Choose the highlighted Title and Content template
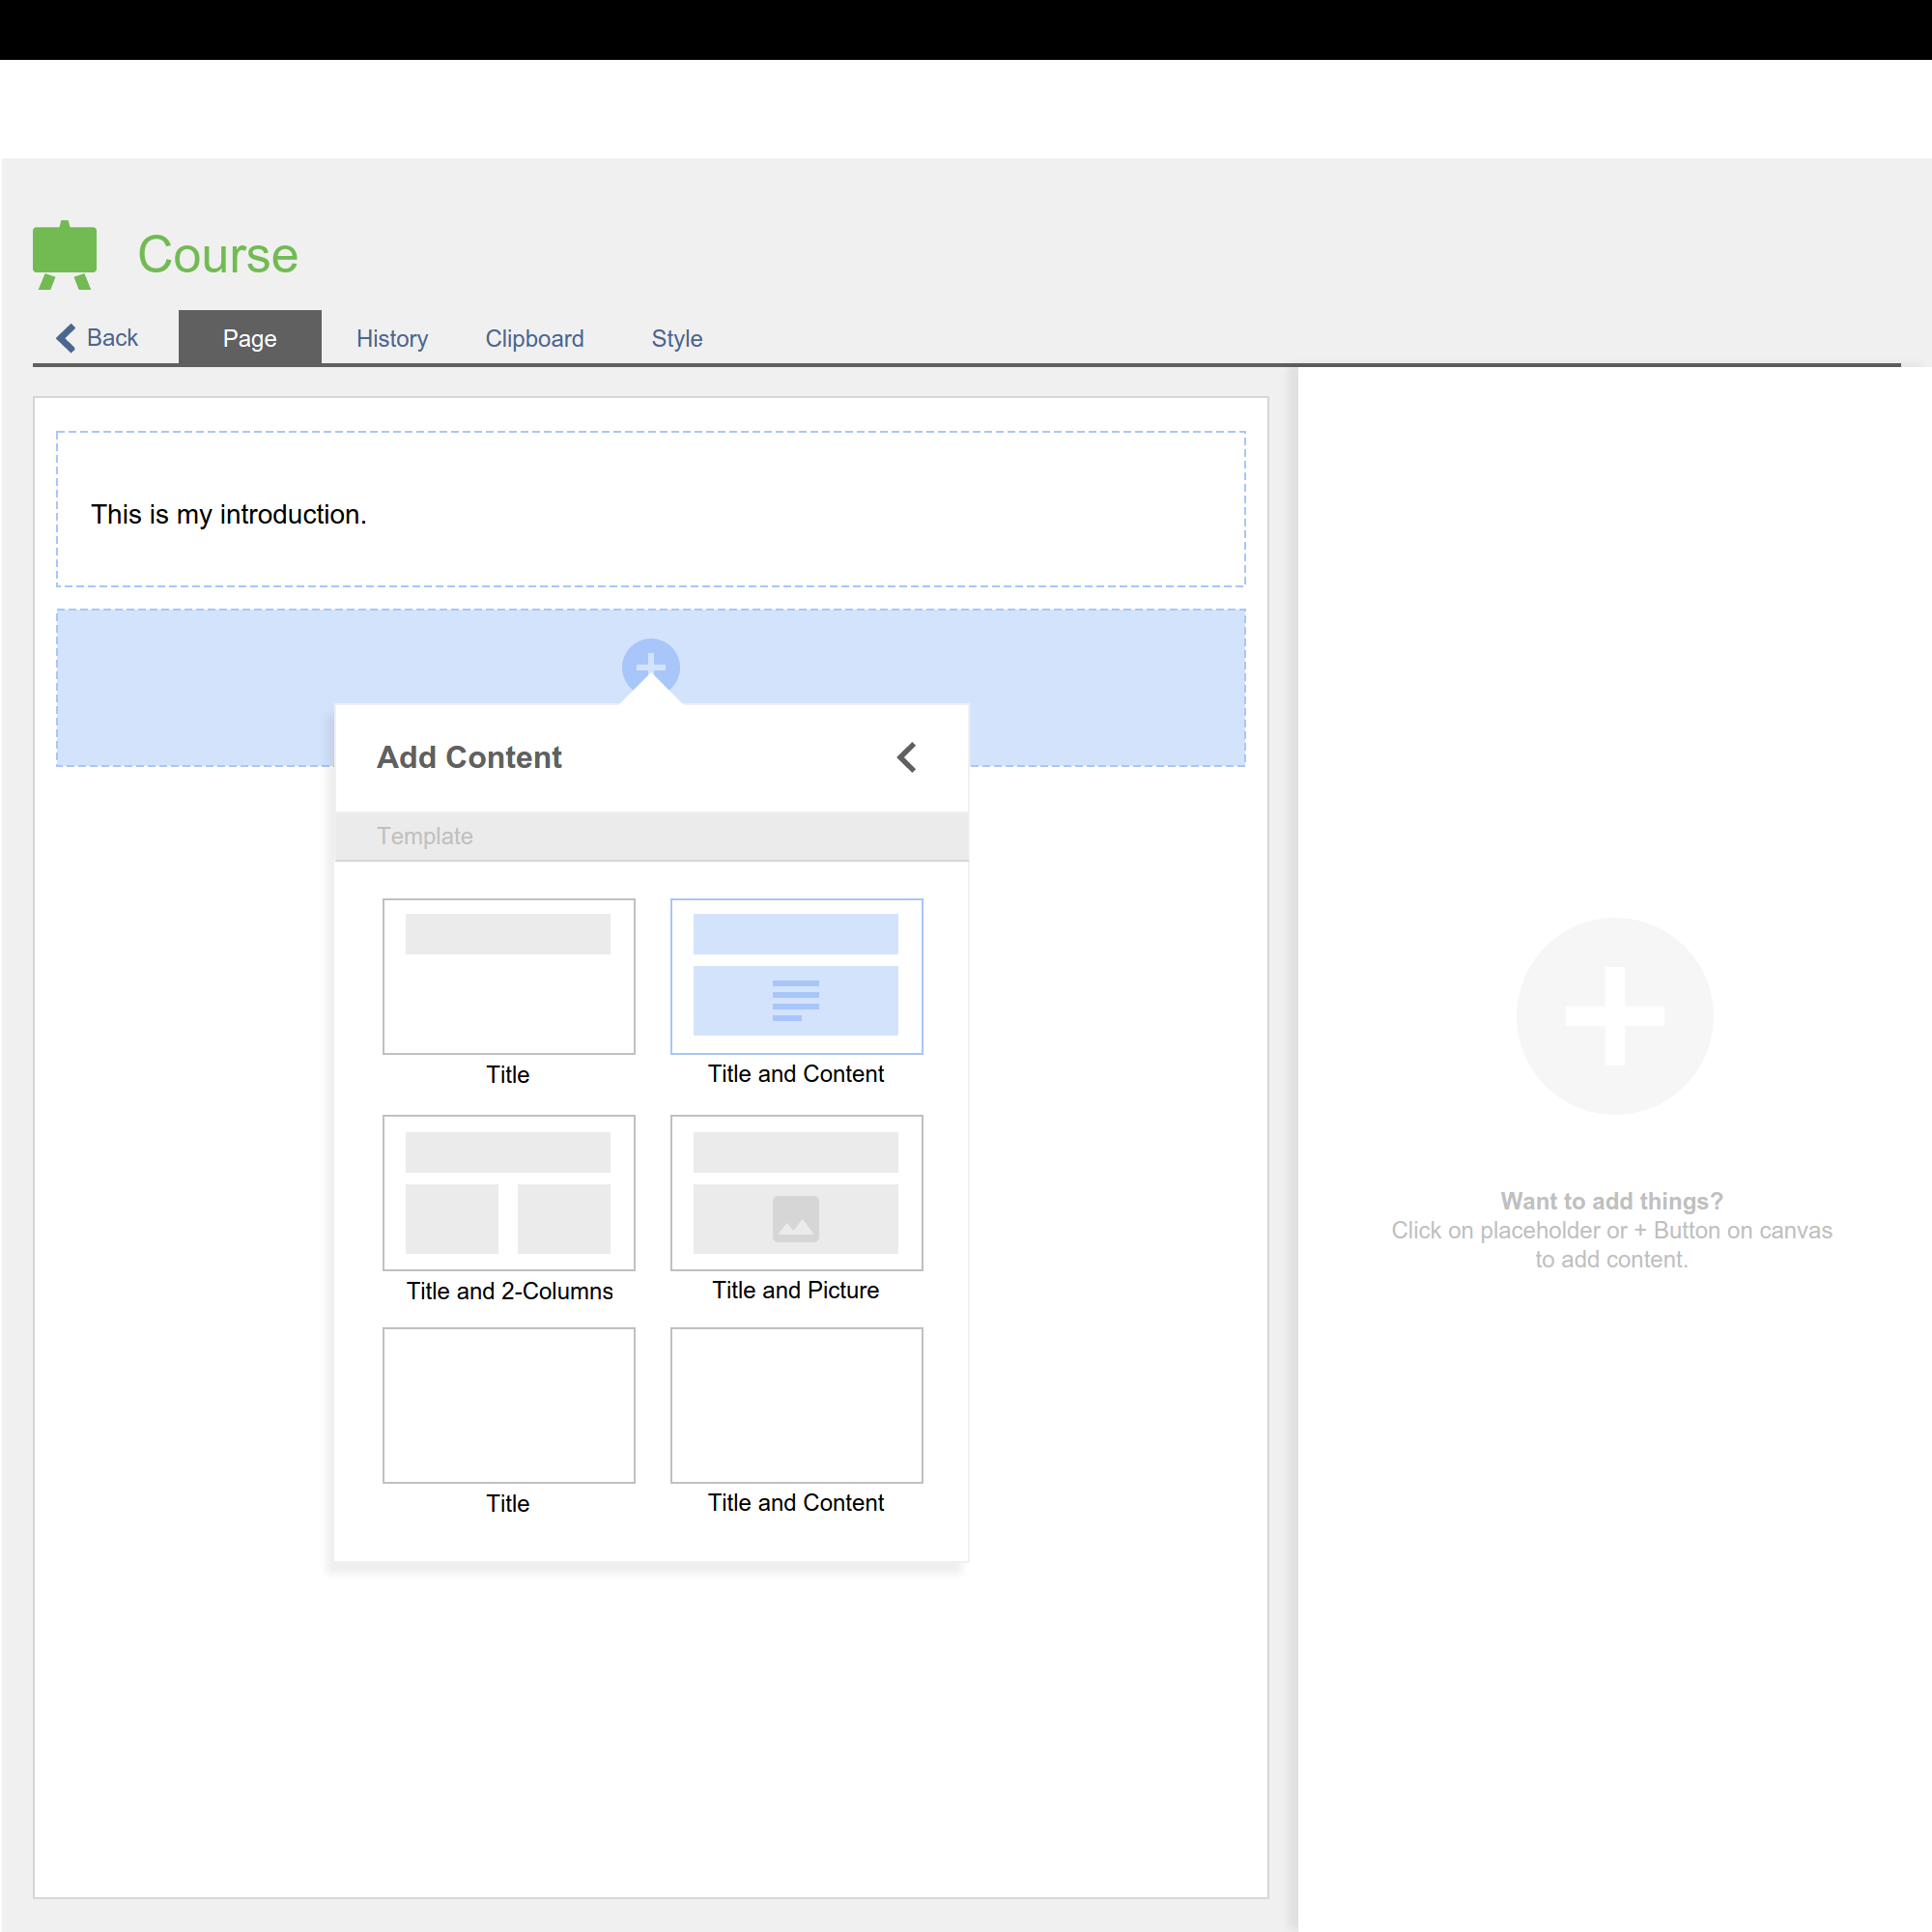This screenshot has height=1932, width=1932. pos(796,976)
